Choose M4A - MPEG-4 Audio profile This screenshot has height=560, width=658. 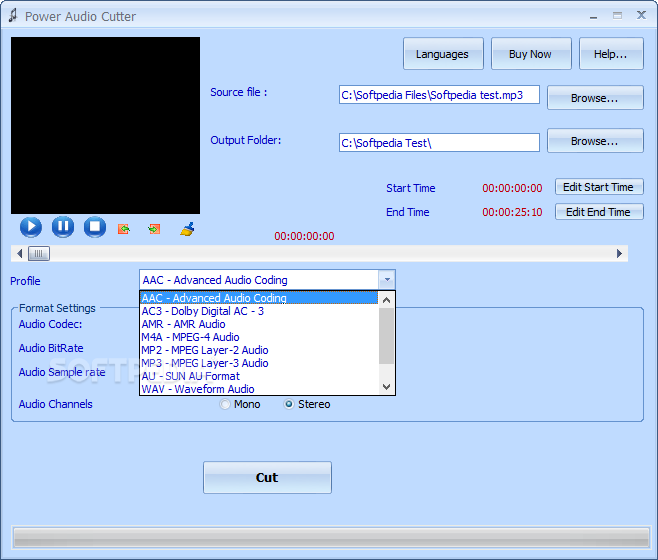pyautogui.click(x=259, y=337)
